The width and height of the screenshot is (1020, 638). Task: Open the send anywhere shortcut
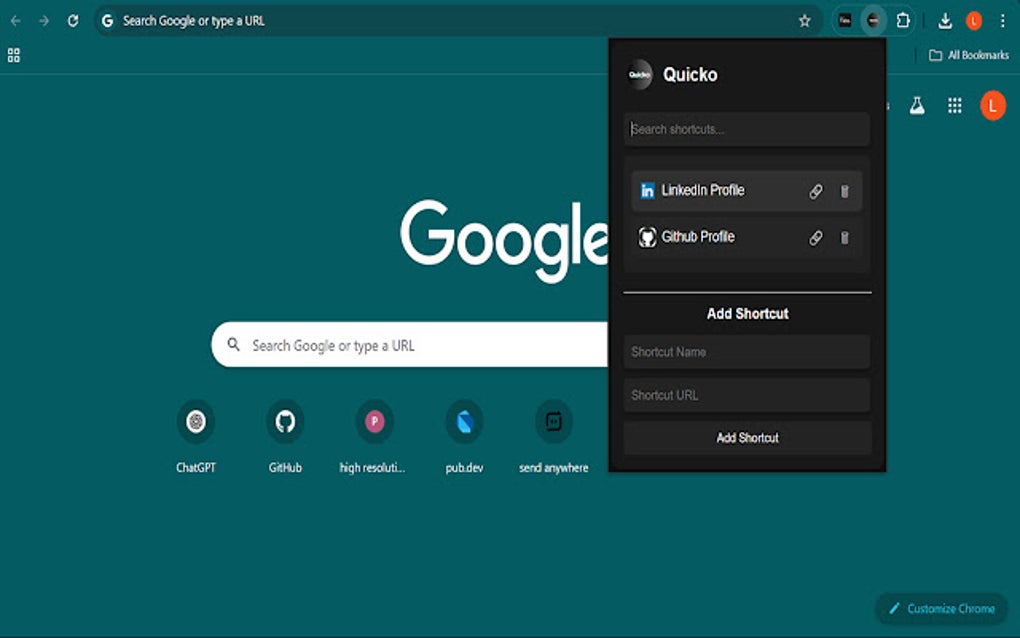point(552,420)
